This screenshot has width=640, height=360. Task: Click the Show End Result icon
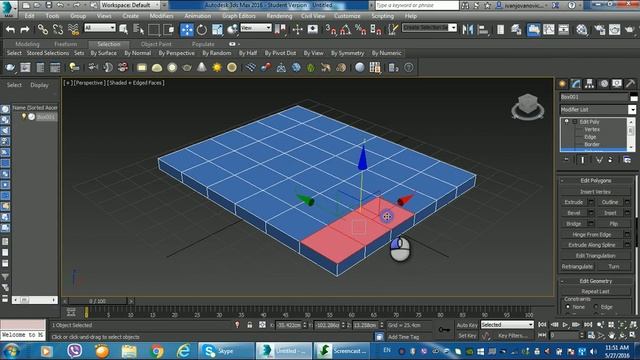coord(582,160)
